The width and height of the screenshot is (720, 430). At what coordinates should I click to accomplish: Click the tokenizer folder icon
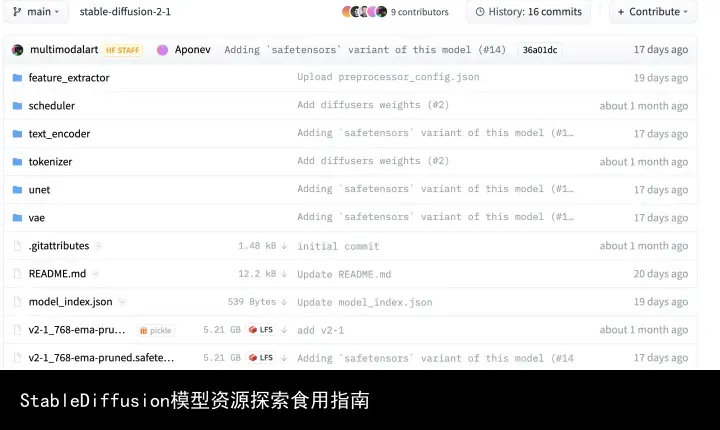(x=17, y=162)
